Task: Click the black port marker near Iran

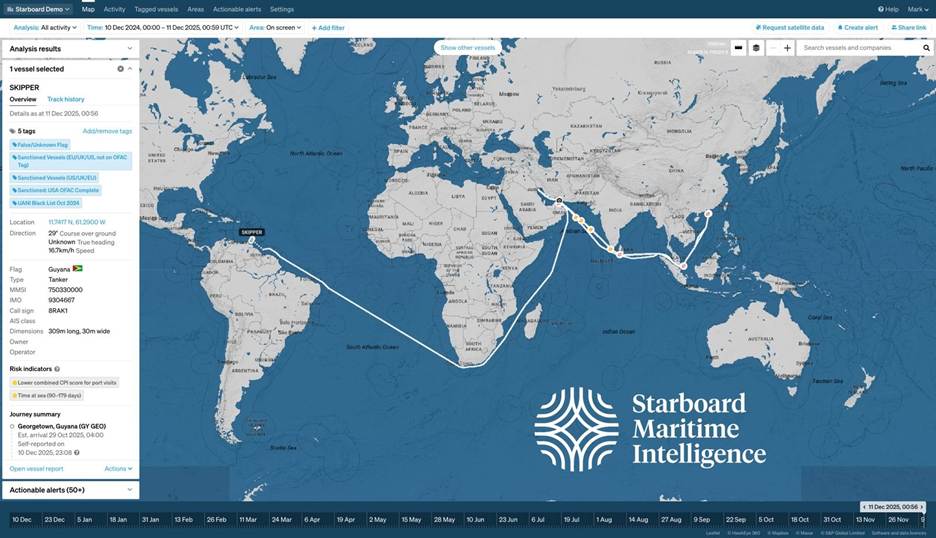Action: pyautogui.click(x=559, y=201)
